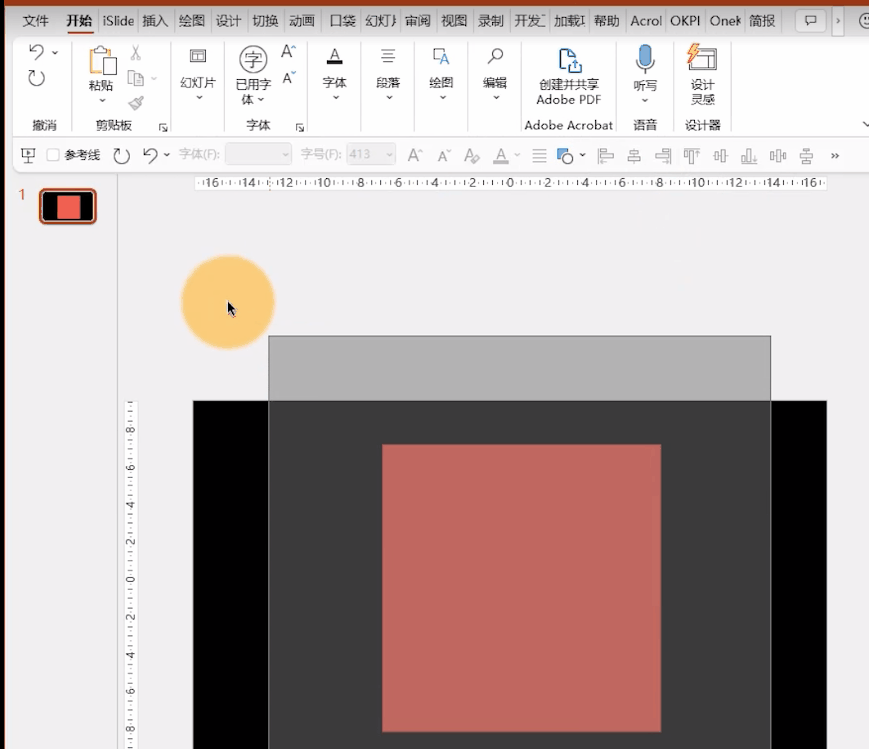Image resolution: width=869 pixels, height=749 pixels.
Task: Switch to the 动画 Animations tab
Action: pyautogui.click(x=302, y=21)
